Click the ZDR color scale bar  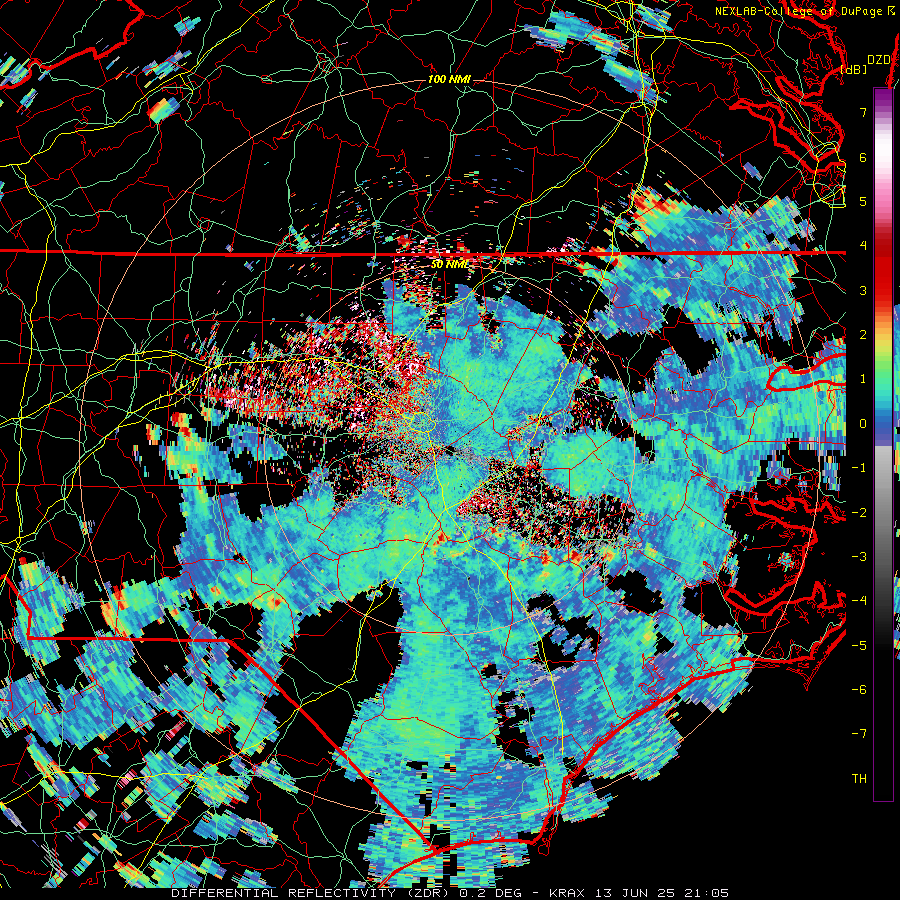point(883,444)
